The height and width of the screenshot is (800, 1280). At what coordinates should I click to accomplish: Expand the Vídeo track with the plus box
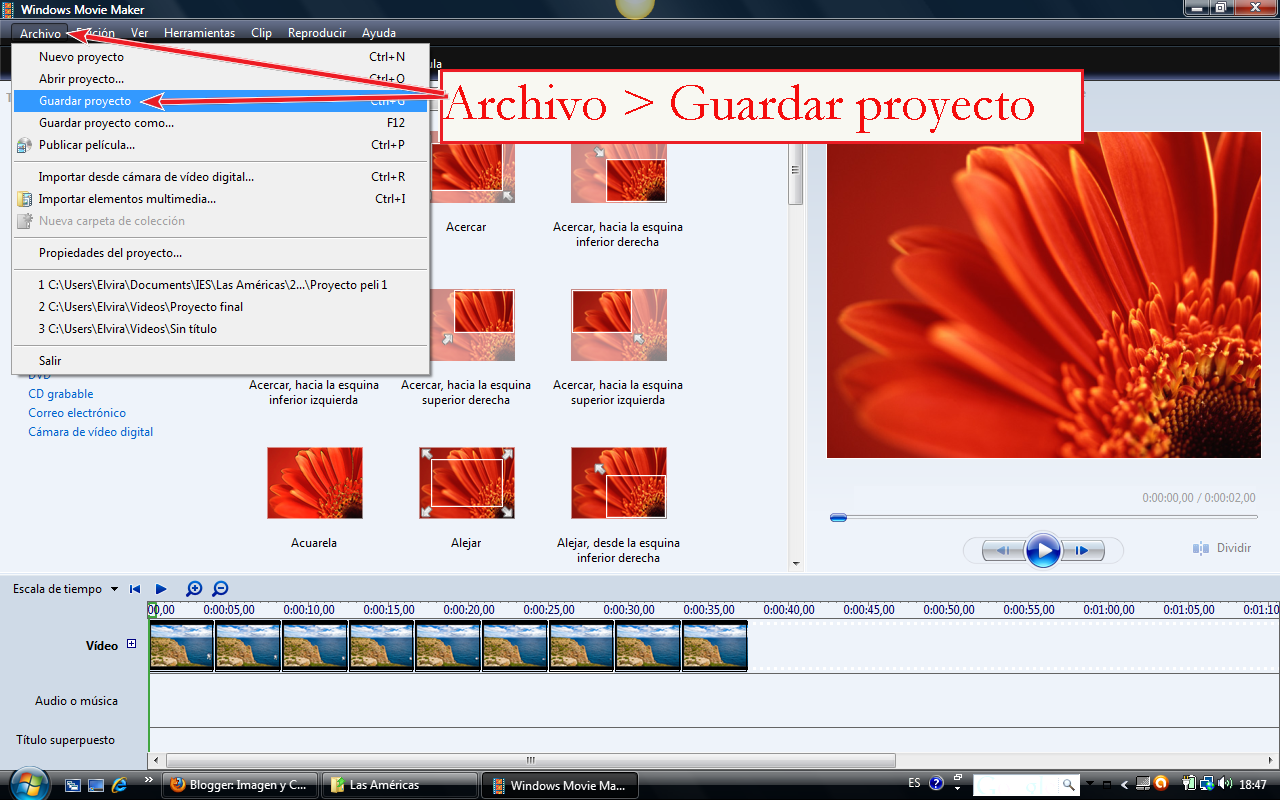pos(131,645)
